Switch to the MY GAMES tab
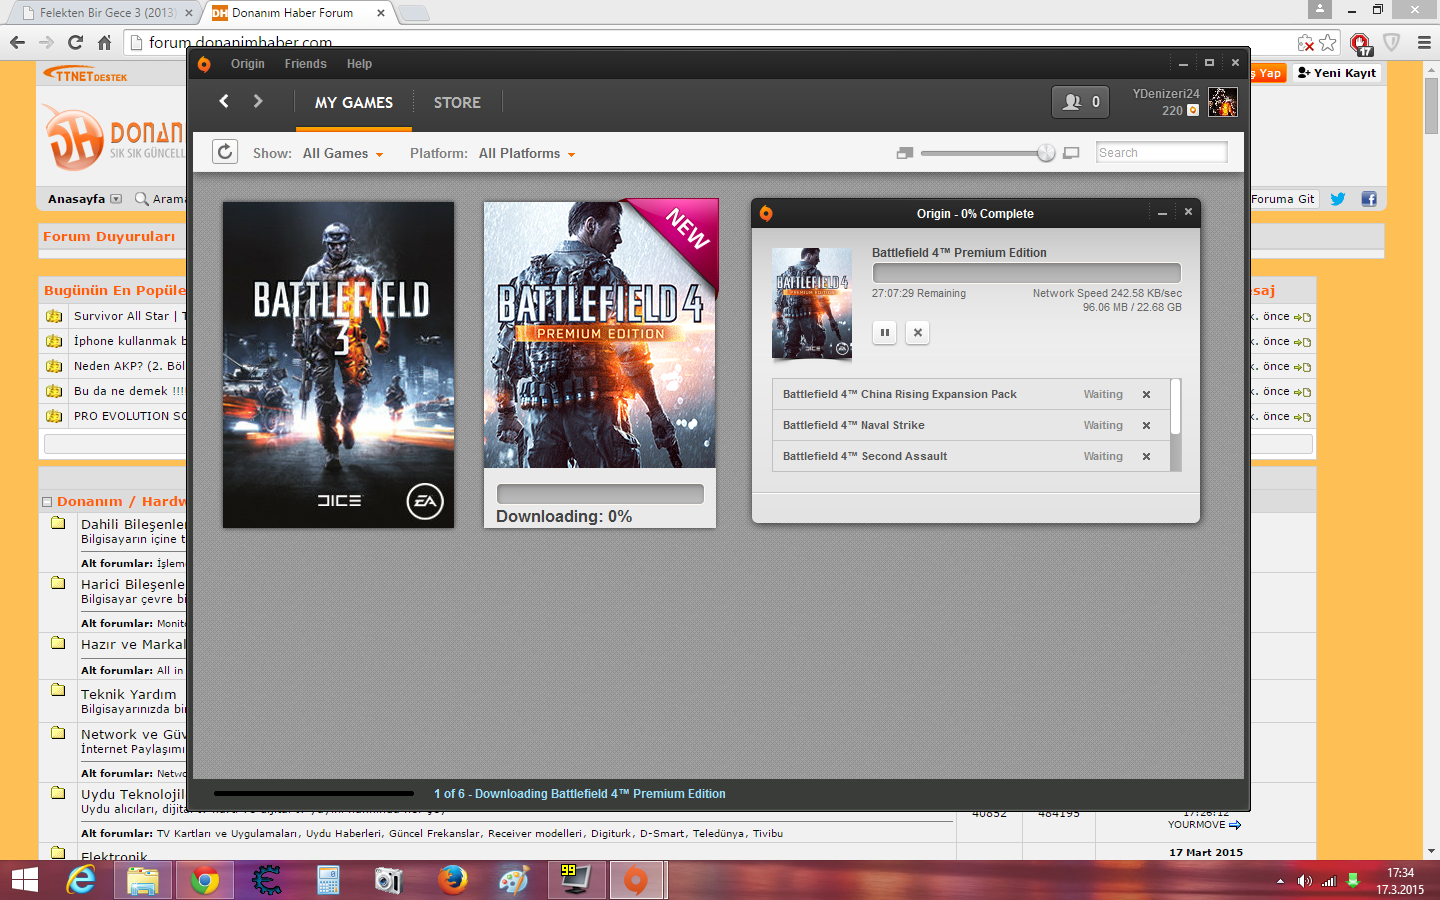This screenshot has width=1440, height=900. (354, 103)
